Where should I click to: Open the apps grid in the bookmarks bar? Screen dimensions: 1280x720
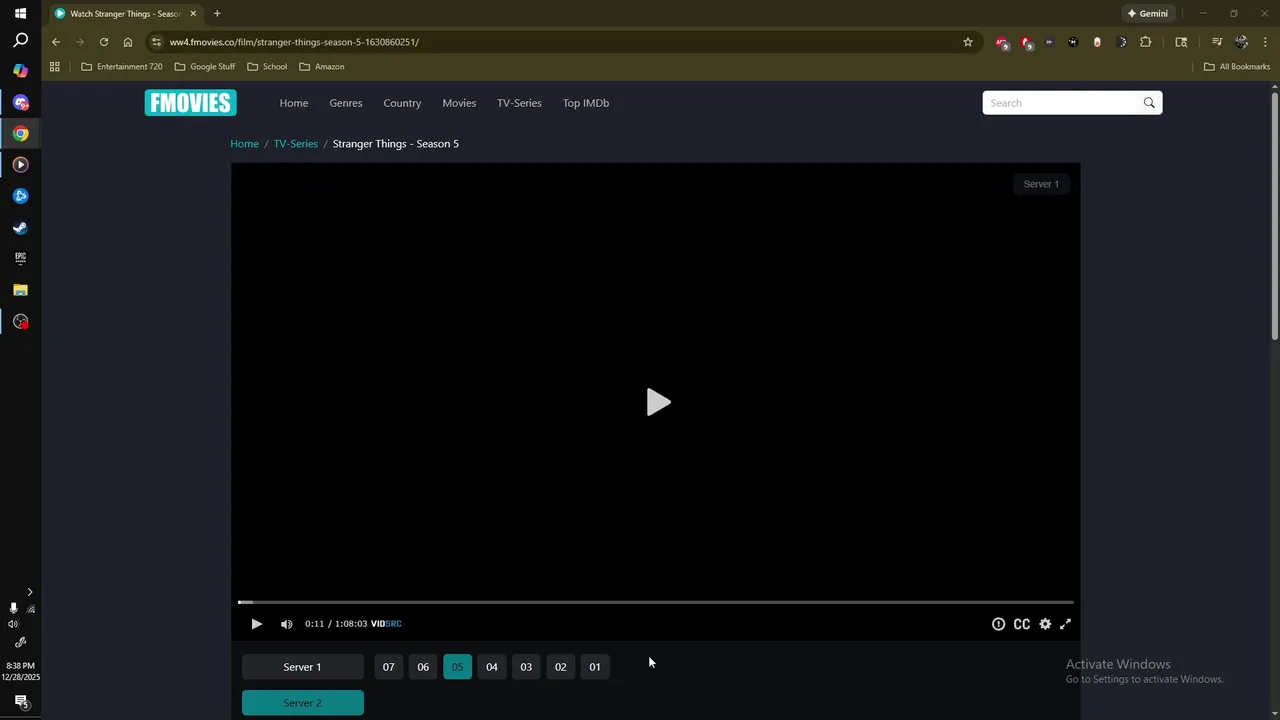pyautogui.click(x=55, y=67)
